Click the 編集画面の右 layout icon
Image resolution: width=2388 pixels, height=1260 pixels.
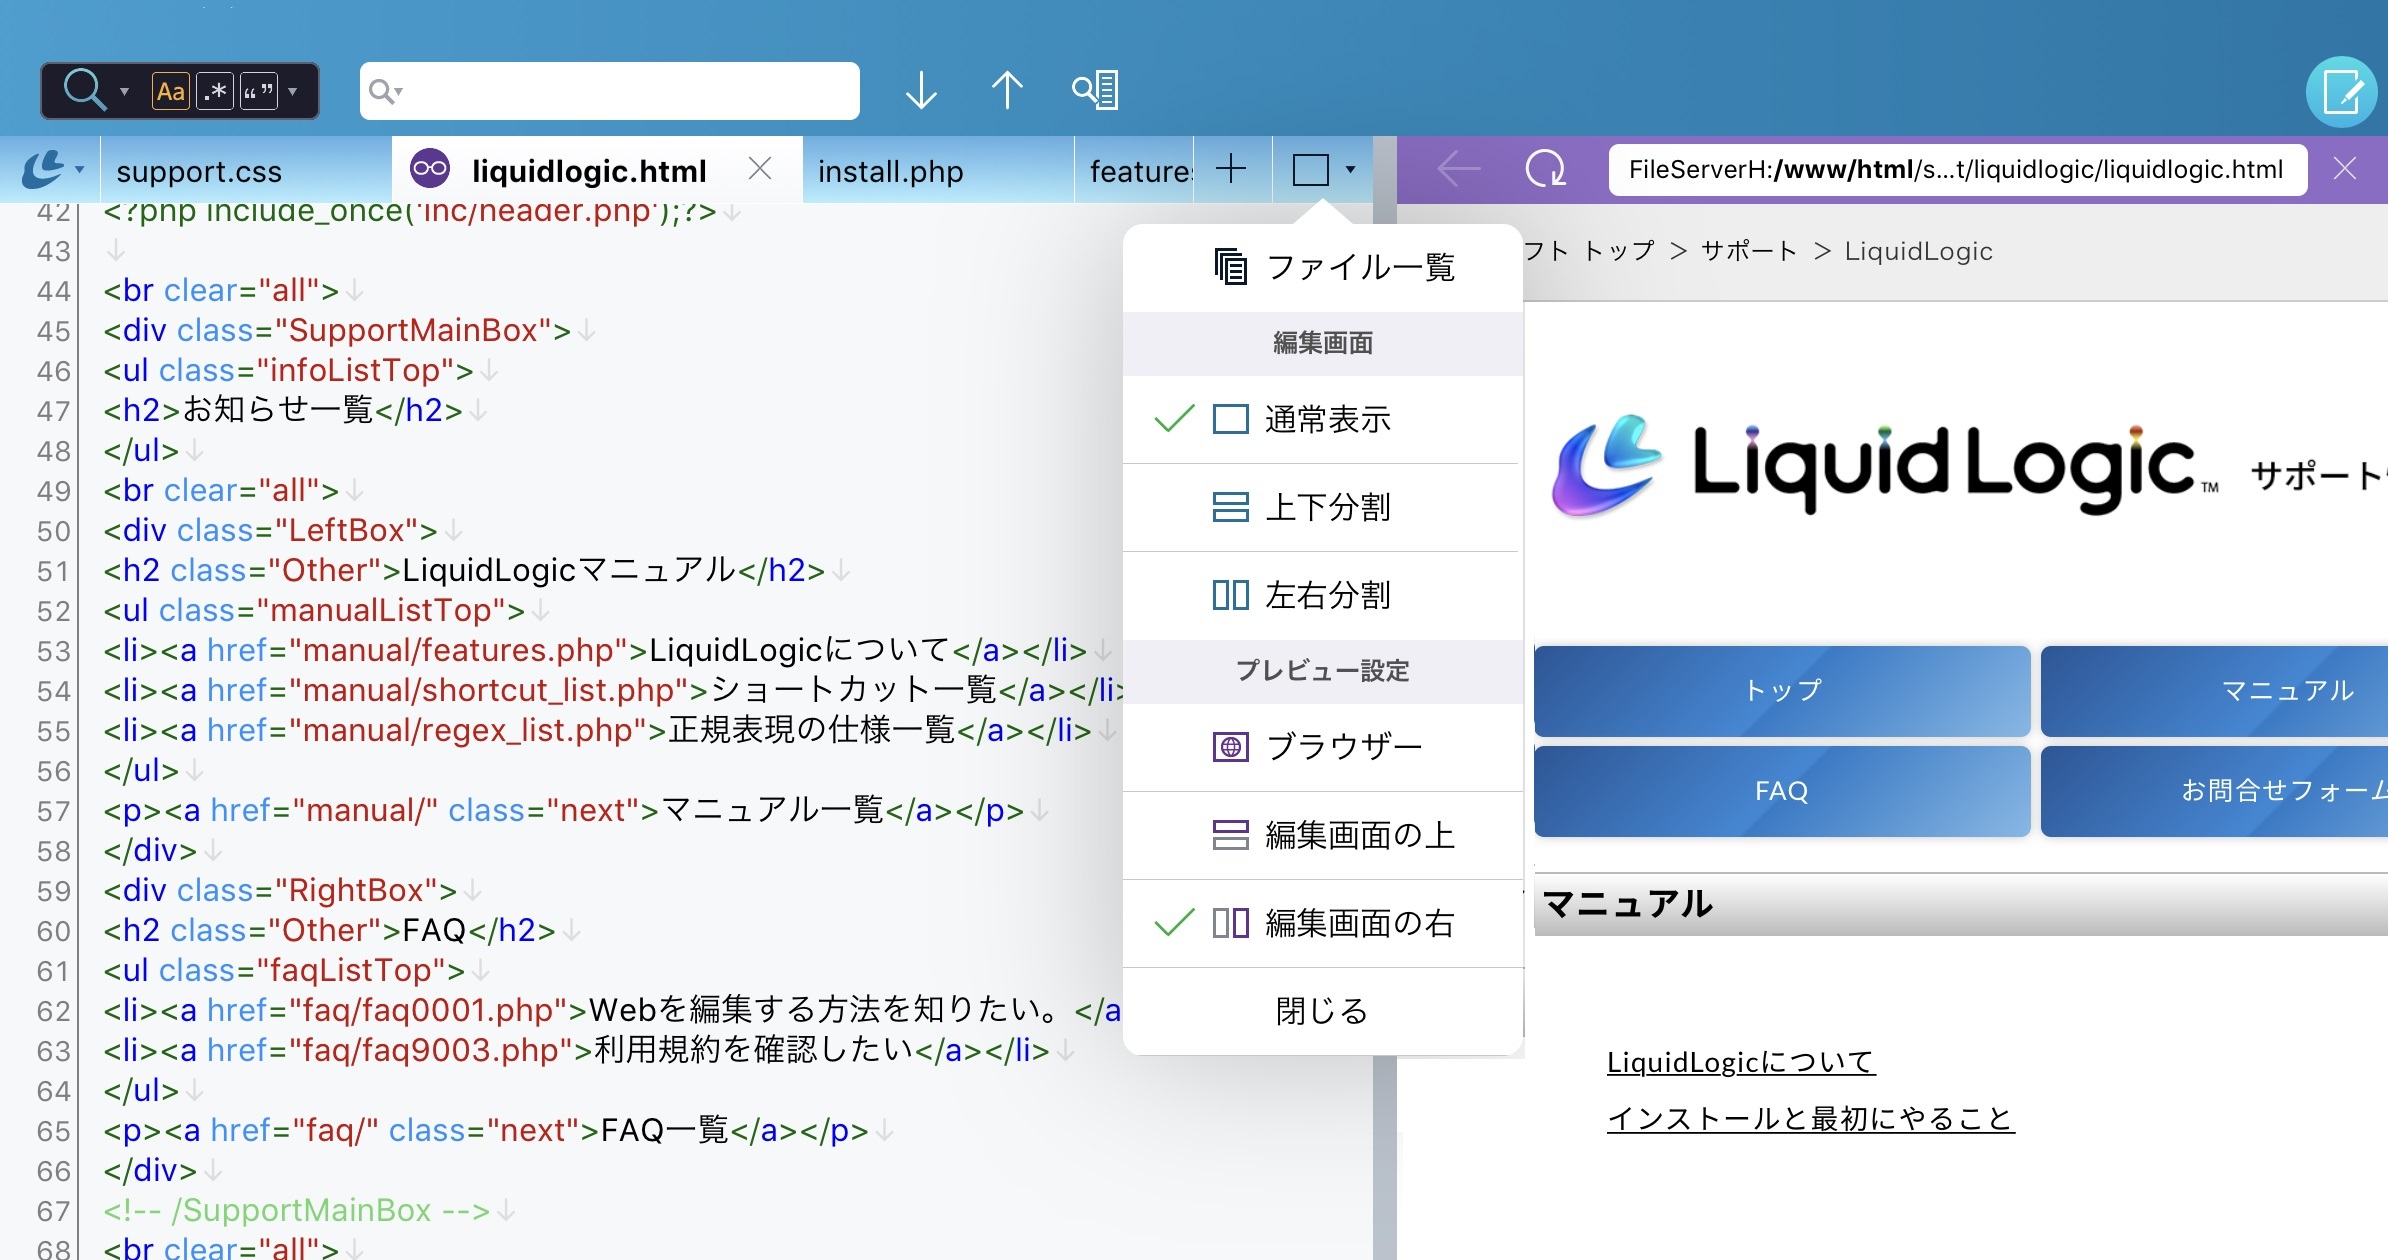[1230, 923]
